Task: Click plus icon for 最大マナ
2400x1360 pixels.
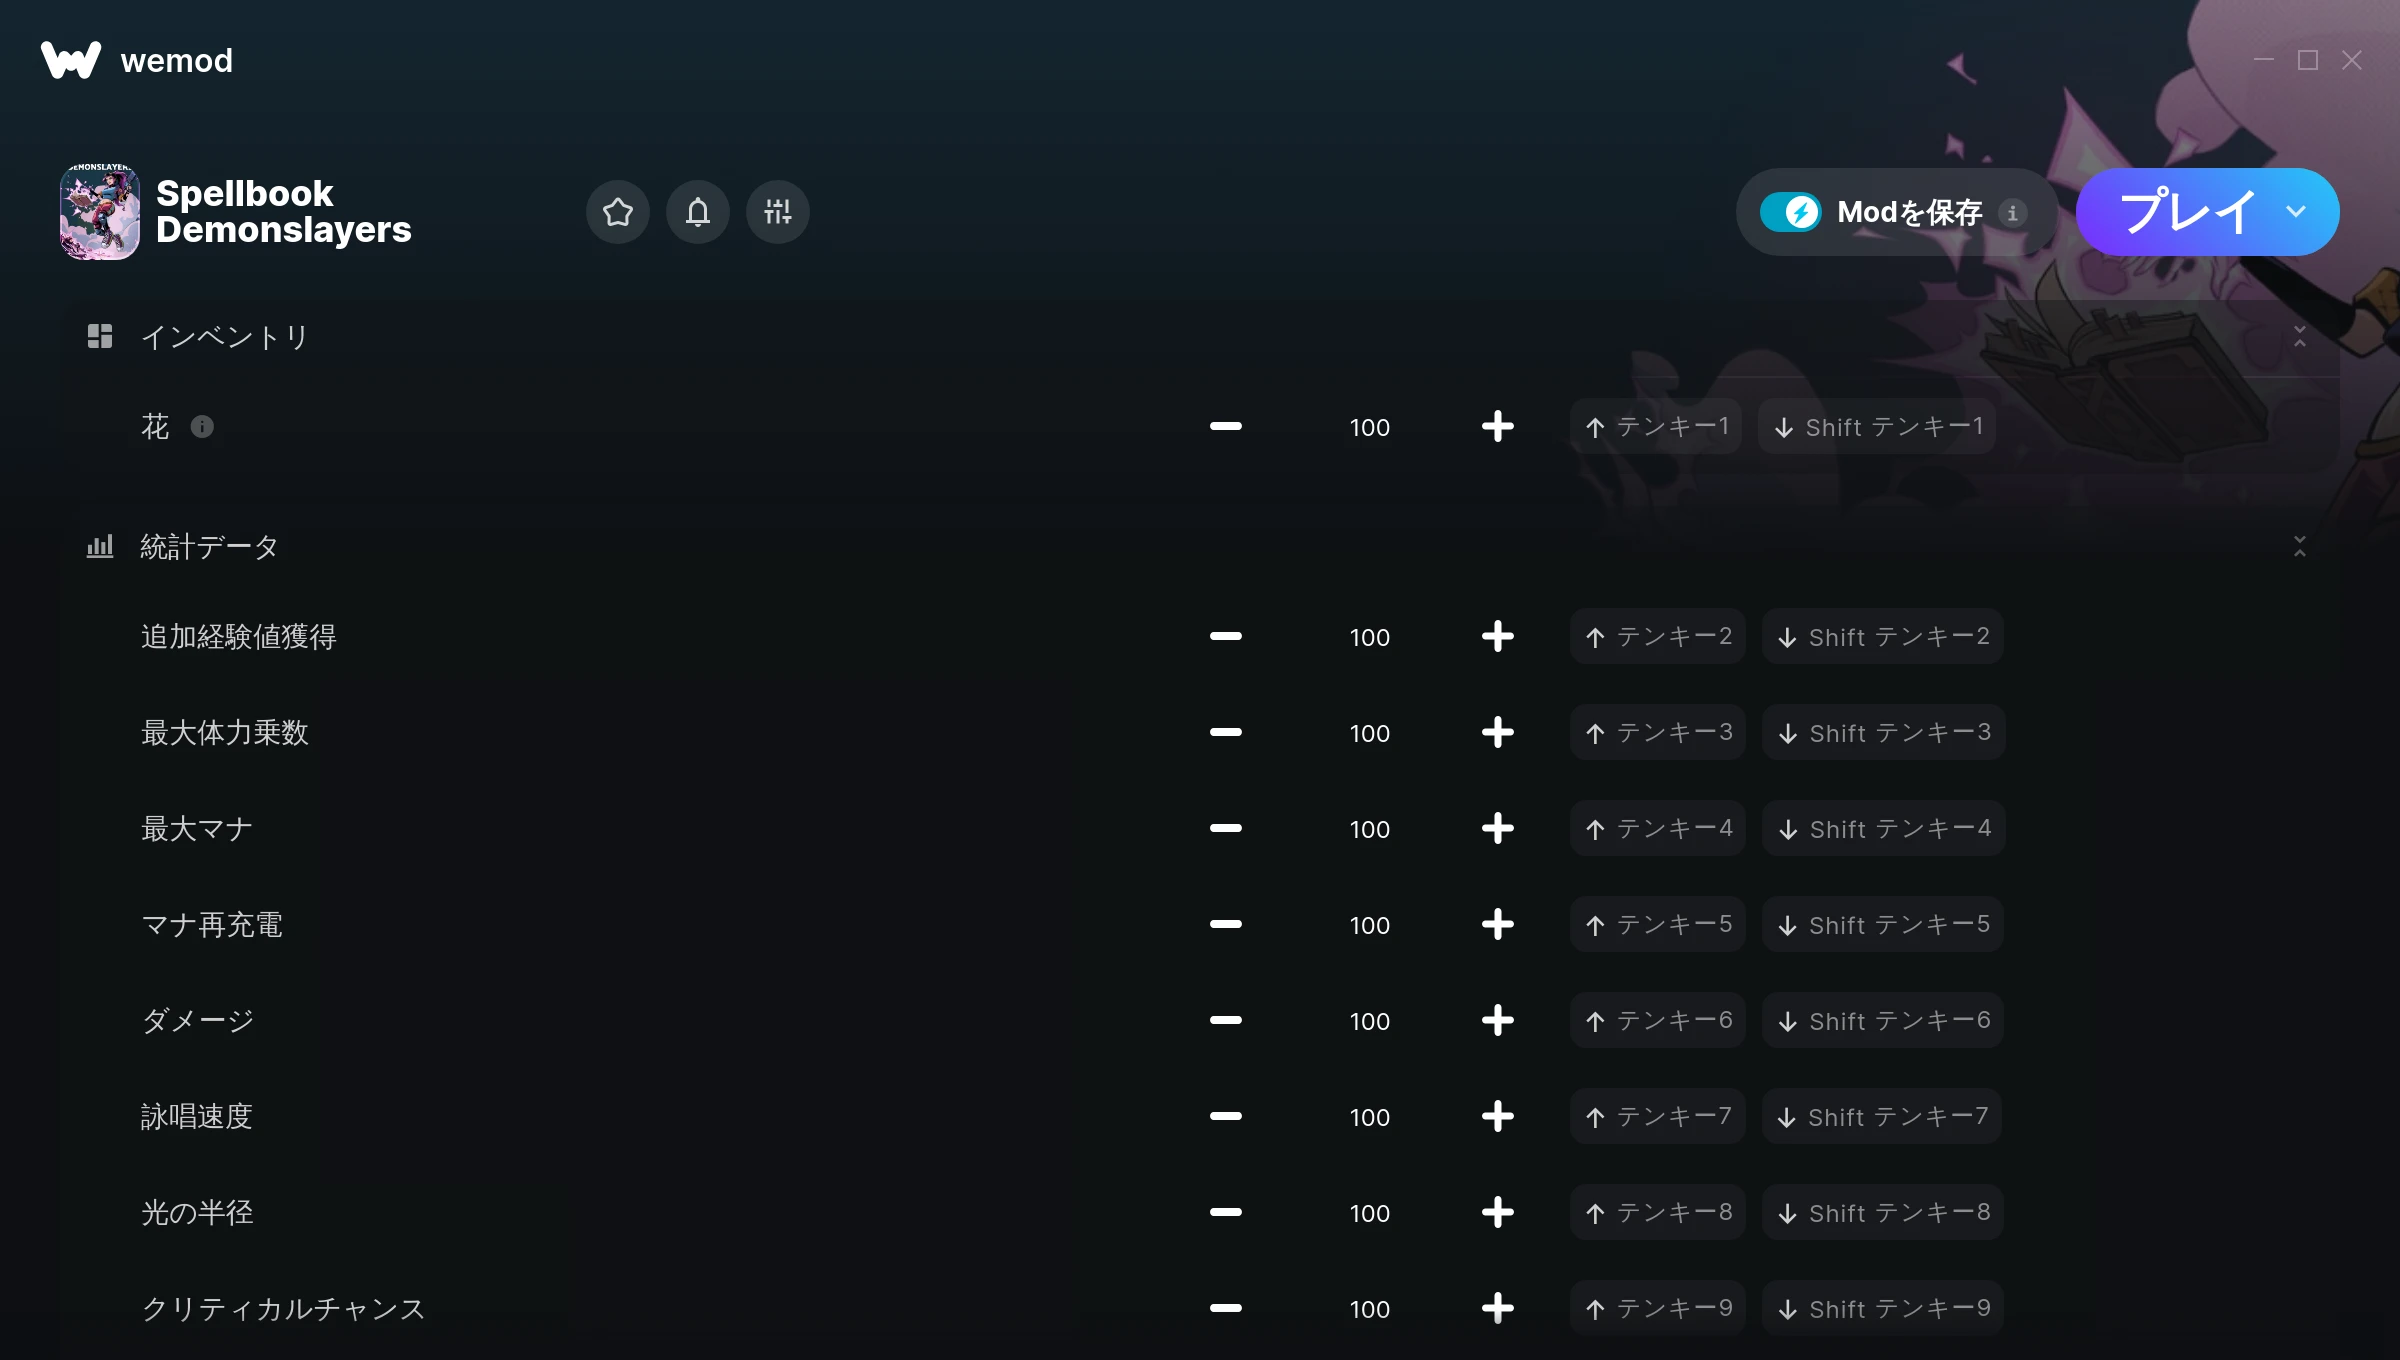Action: click(x=1497, y=828)
